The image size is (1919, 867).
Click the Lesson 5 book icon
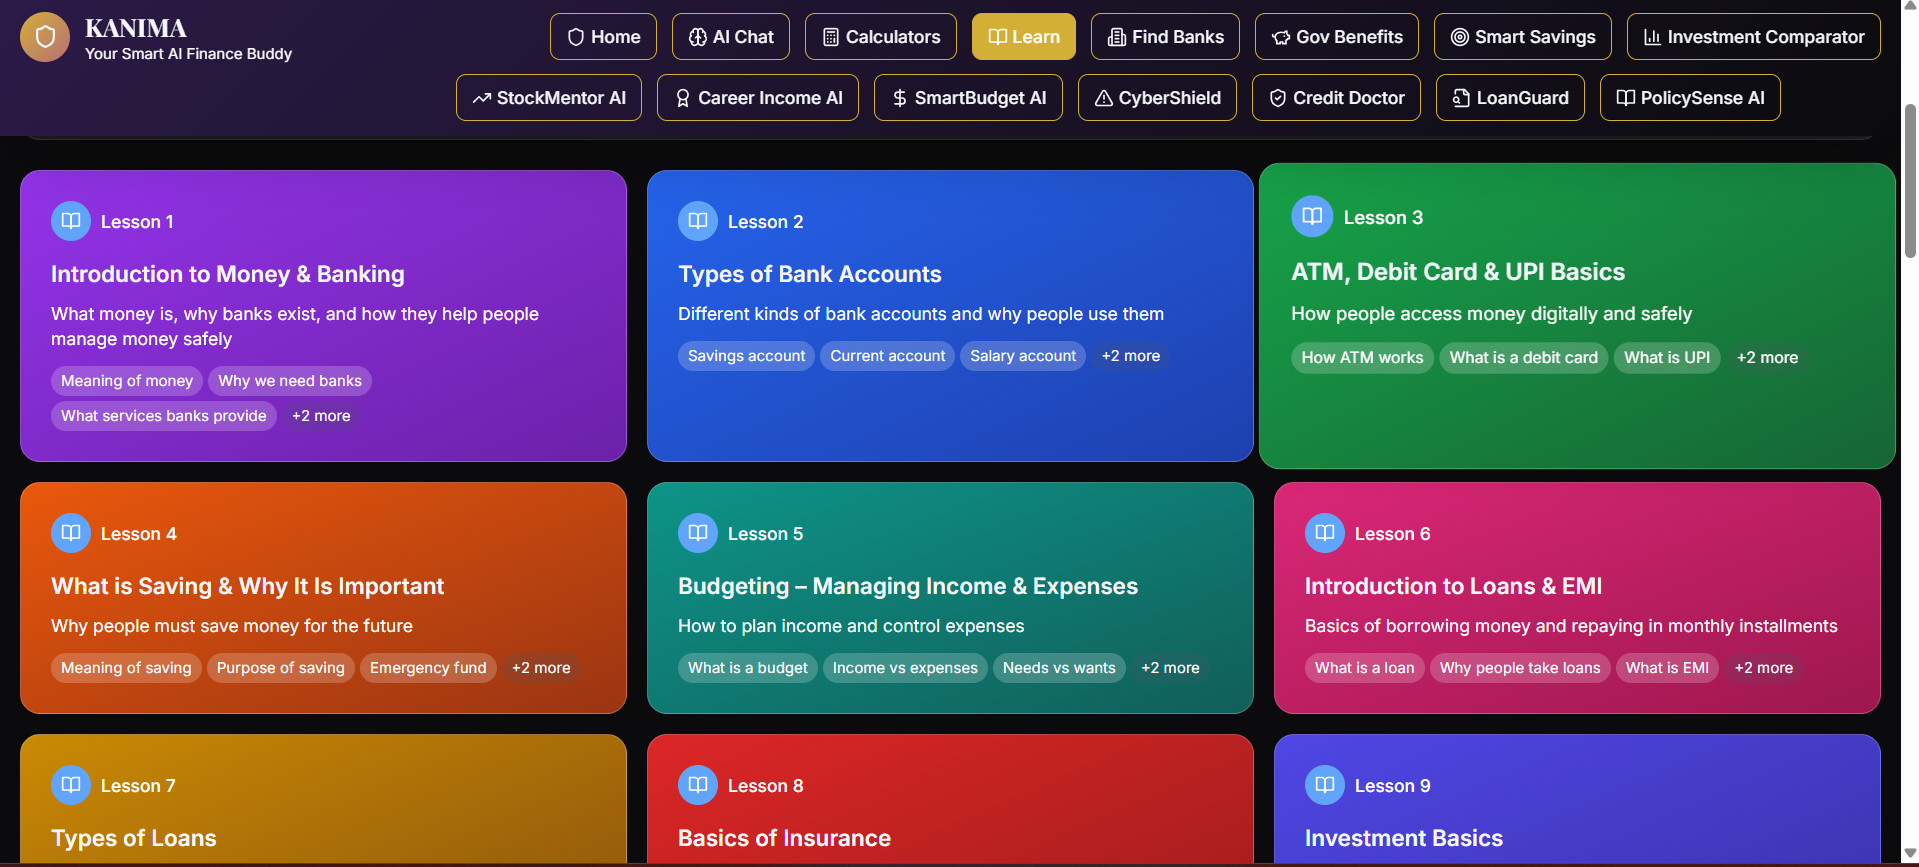698,533
